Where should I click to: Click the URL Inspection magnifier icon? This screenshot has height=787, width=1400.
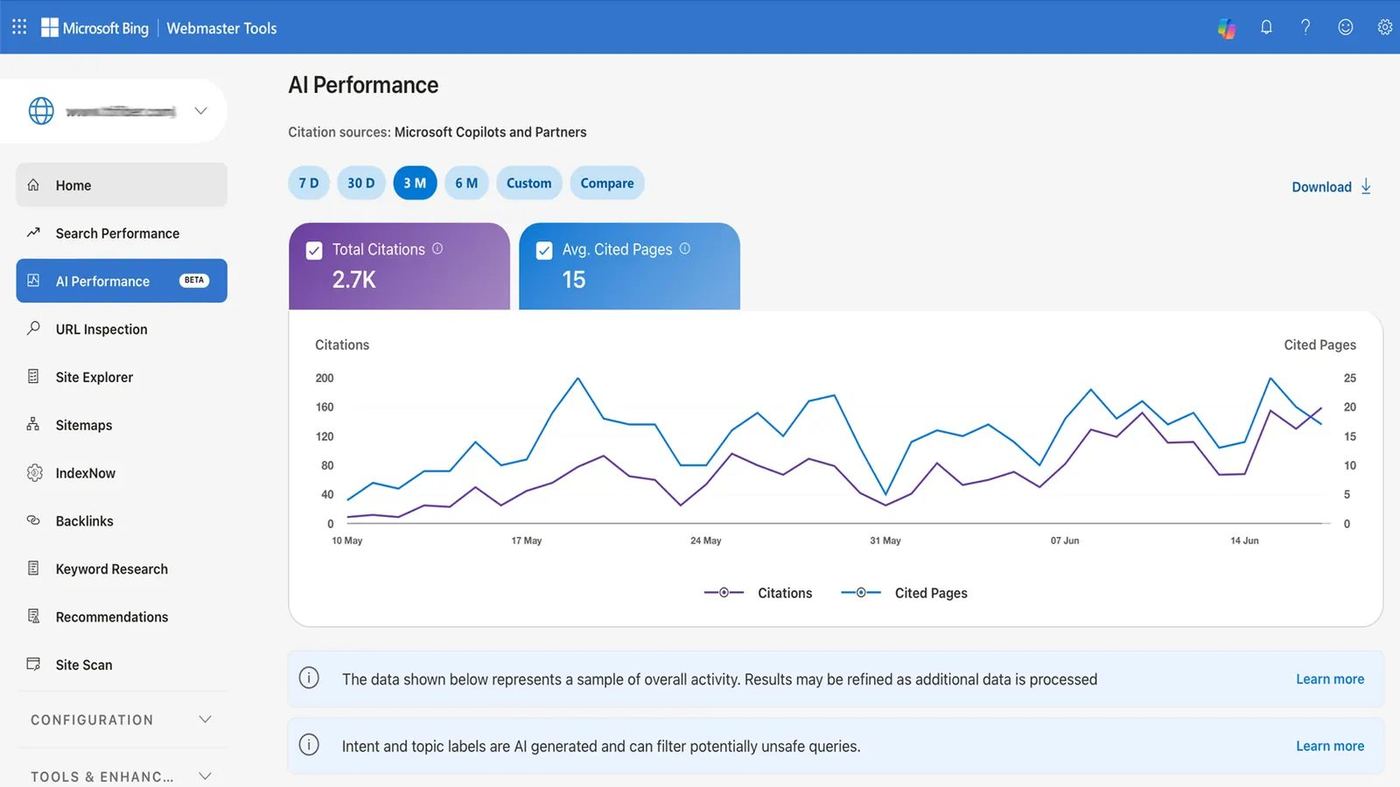33,328
